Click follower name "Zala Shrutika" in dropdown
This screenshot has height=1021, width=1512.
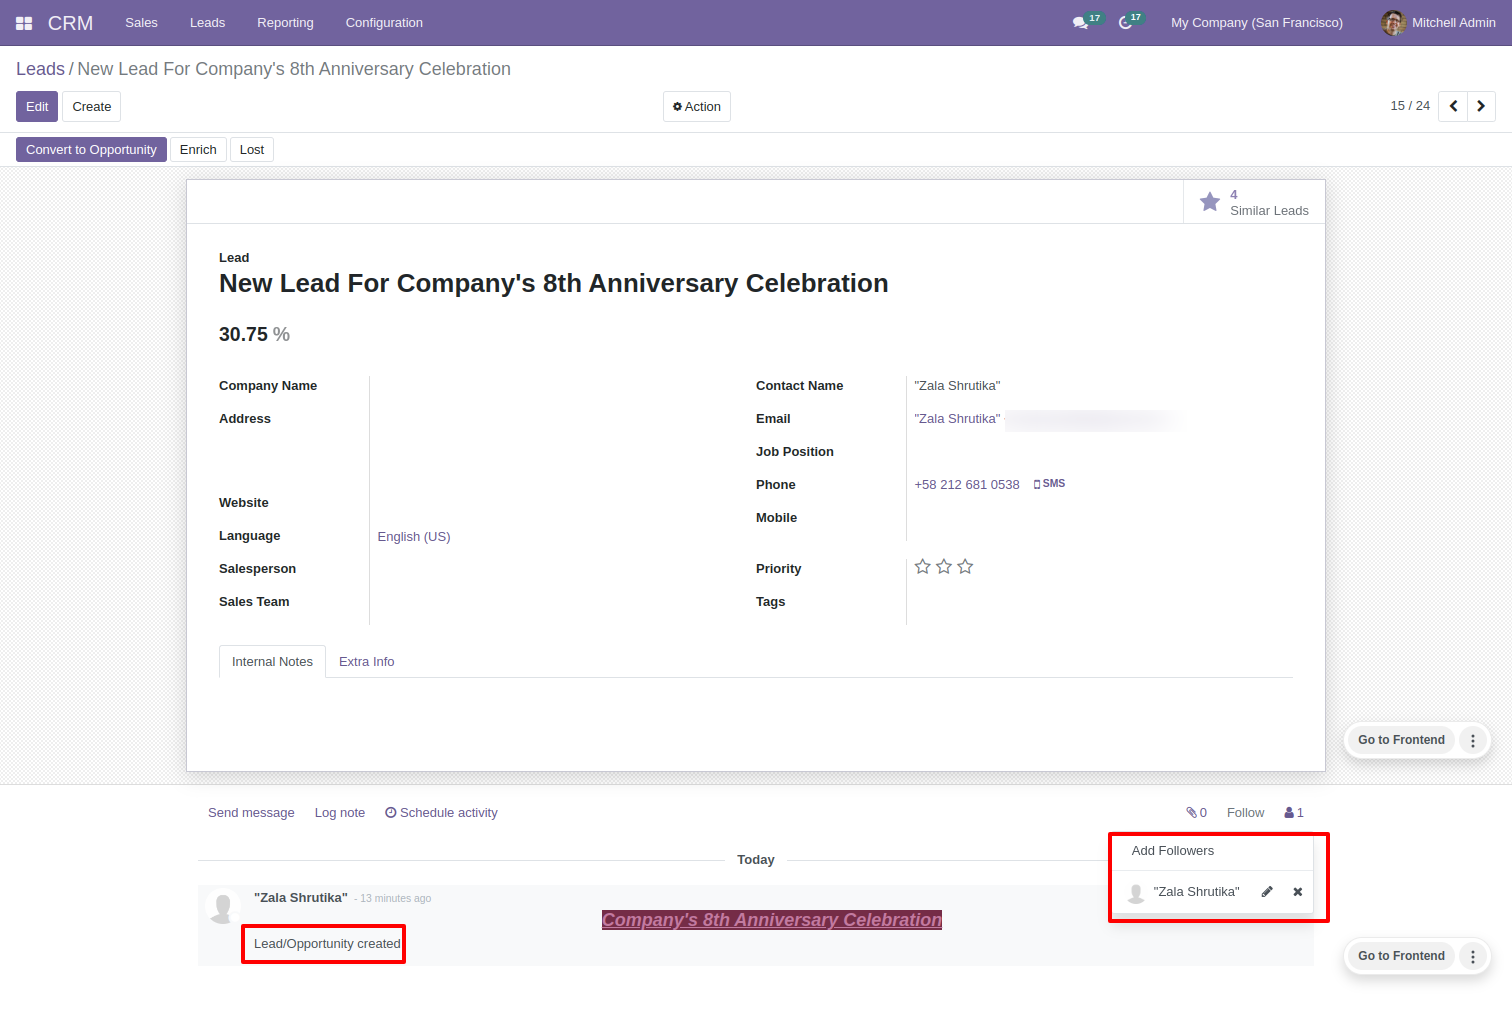(x=1196, y=892)
